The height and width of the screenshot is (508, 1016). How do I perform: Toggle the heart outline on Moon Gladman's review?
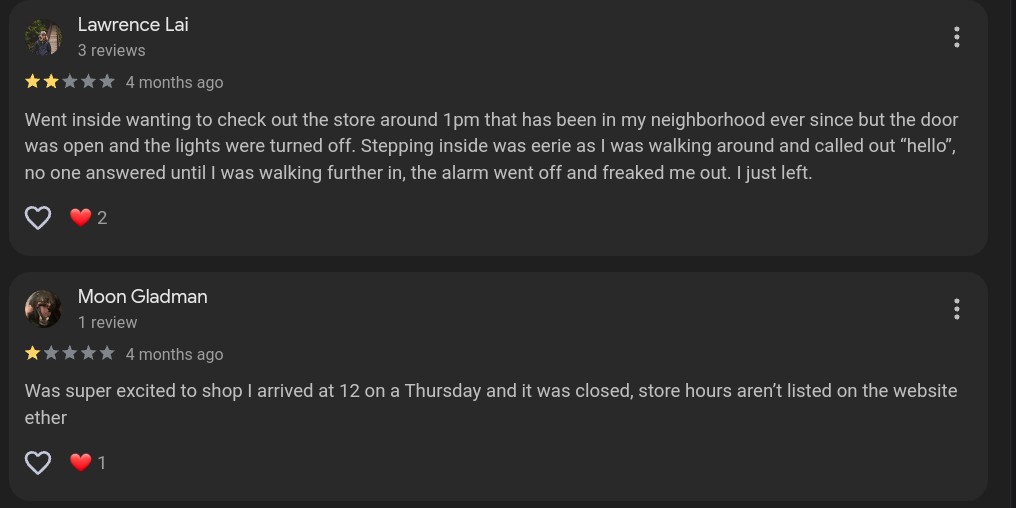pos(38,463)
